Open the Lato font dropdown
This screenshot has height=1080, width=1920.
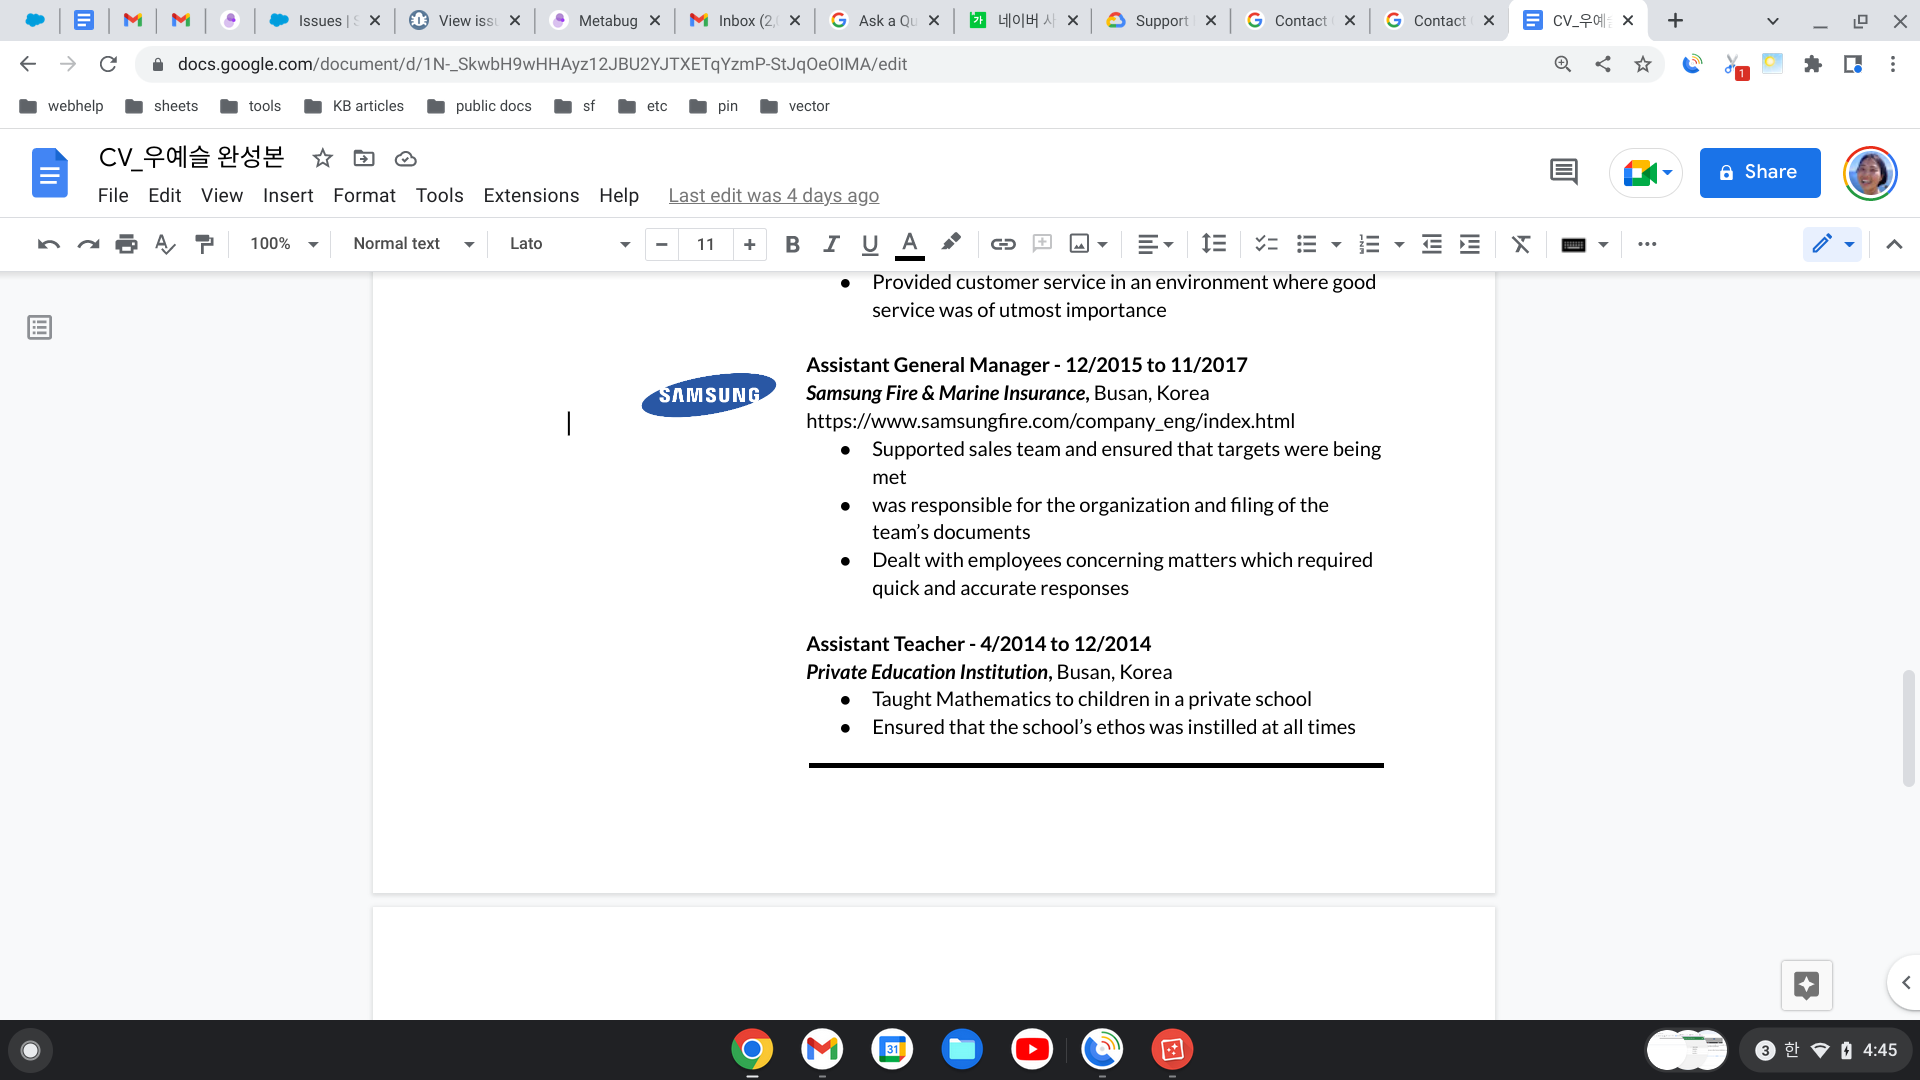[569, 244]
